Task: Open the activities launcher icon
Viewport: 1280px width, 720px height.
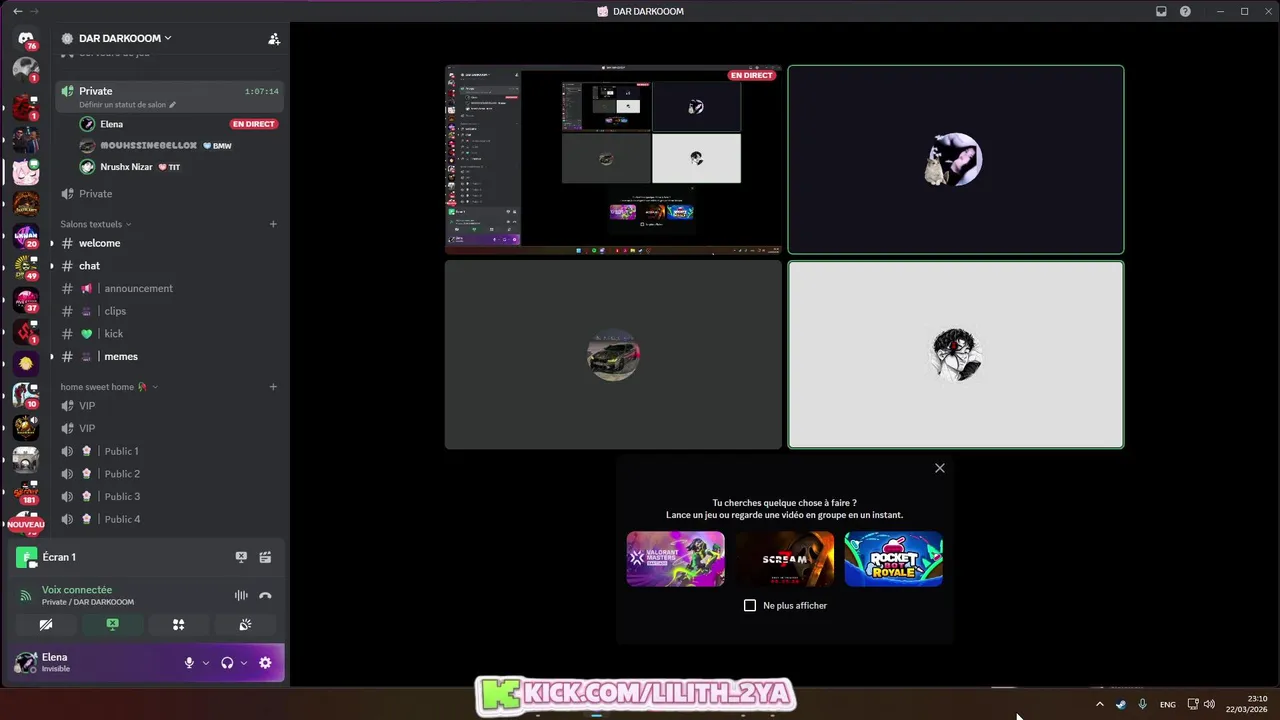Action: pyautogui.click(x=178, y=624)
